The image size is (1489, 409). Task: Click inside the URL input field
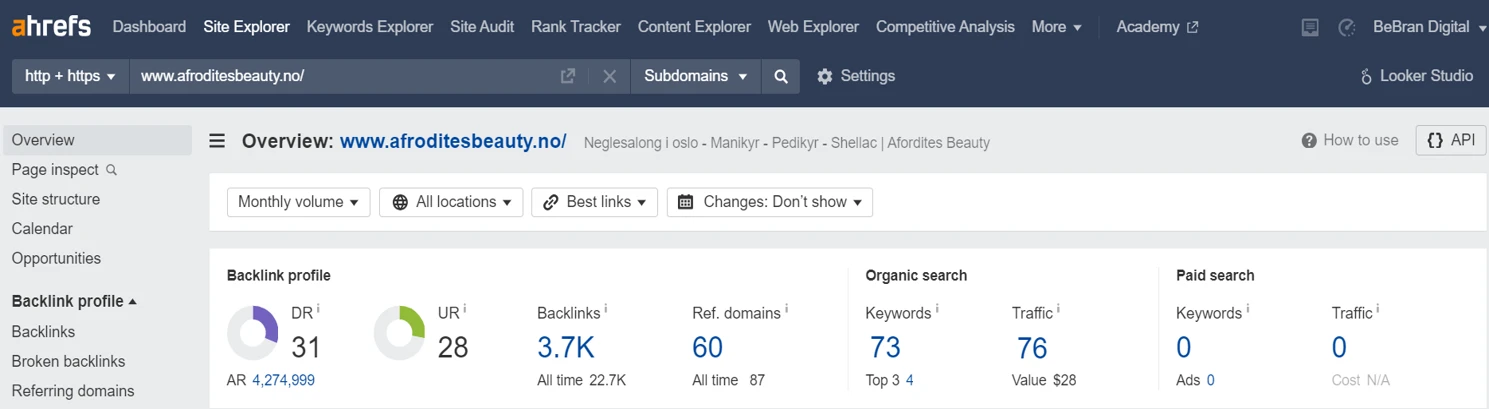(x=345, y=76)
